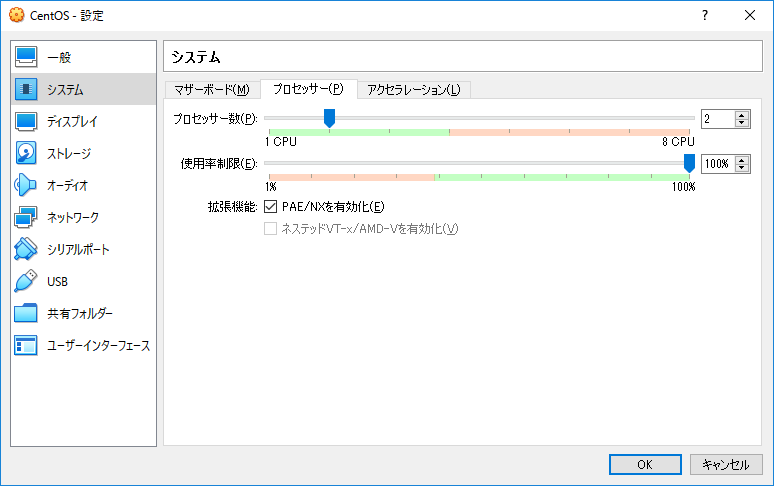Switch to アクセラレーション tab
Image resolution: width=774 pixels, height=486 pixels.
(x=414, y=90)
